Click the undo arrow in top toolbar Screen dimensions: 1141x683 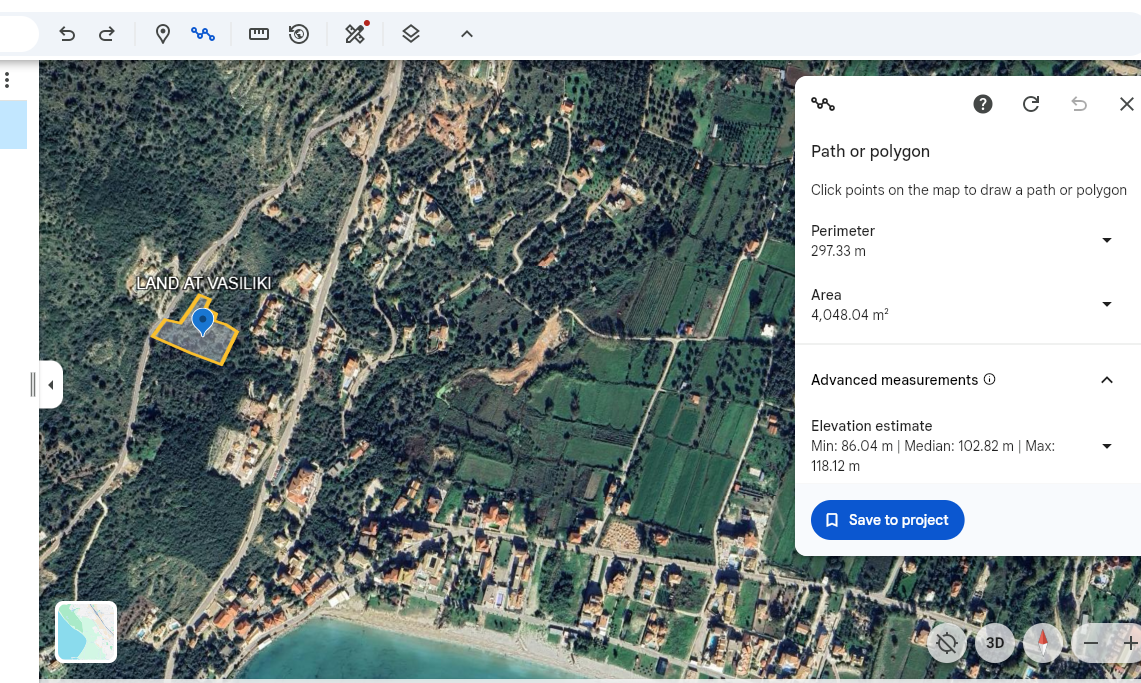point(67,34)
